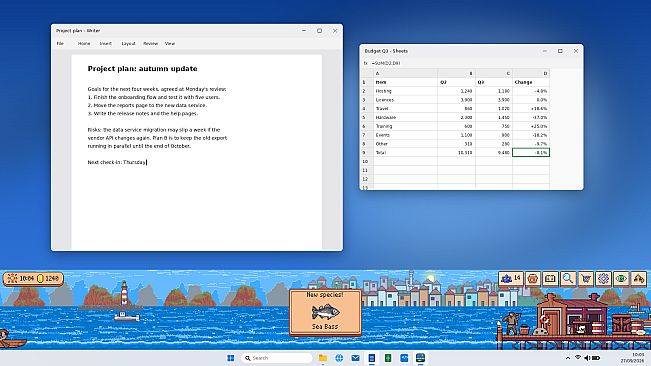
Task: Open the File Explorer folder on taskbar
Action: (x=323, y=358)
